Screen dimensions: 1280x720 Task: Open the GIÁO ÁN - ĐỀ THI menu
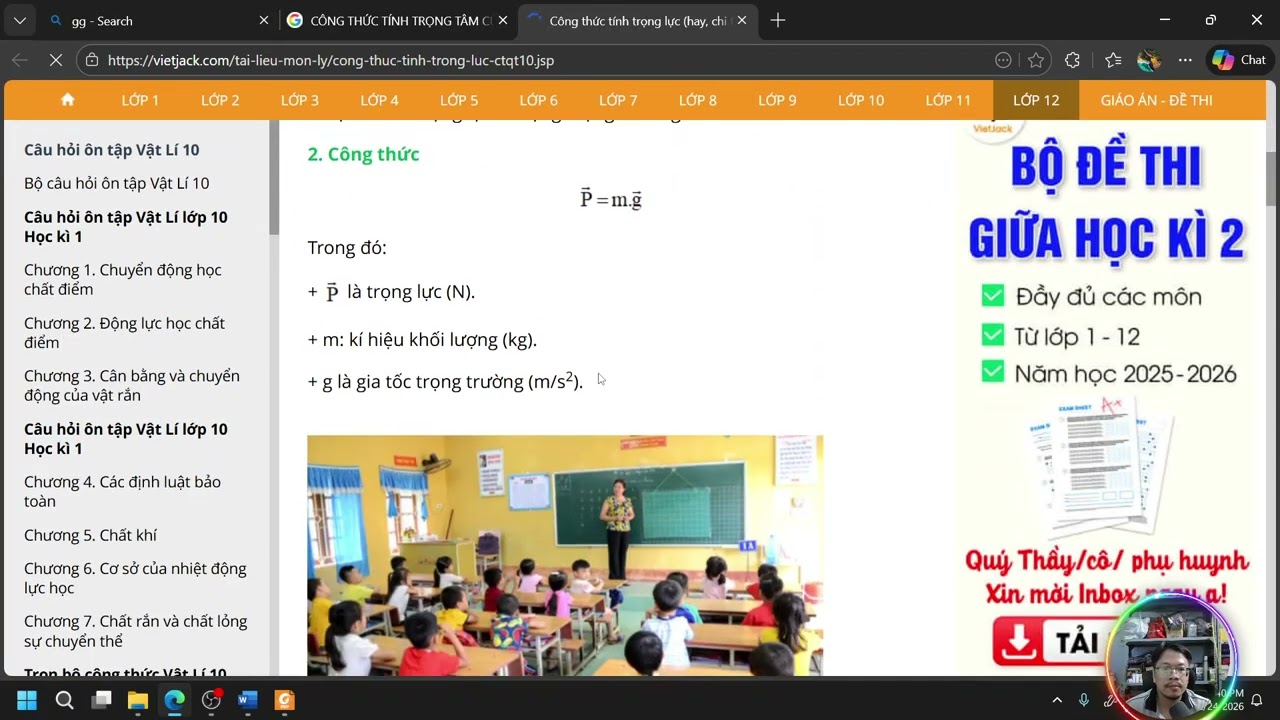pyautogui.click(x=1156, y=100)
